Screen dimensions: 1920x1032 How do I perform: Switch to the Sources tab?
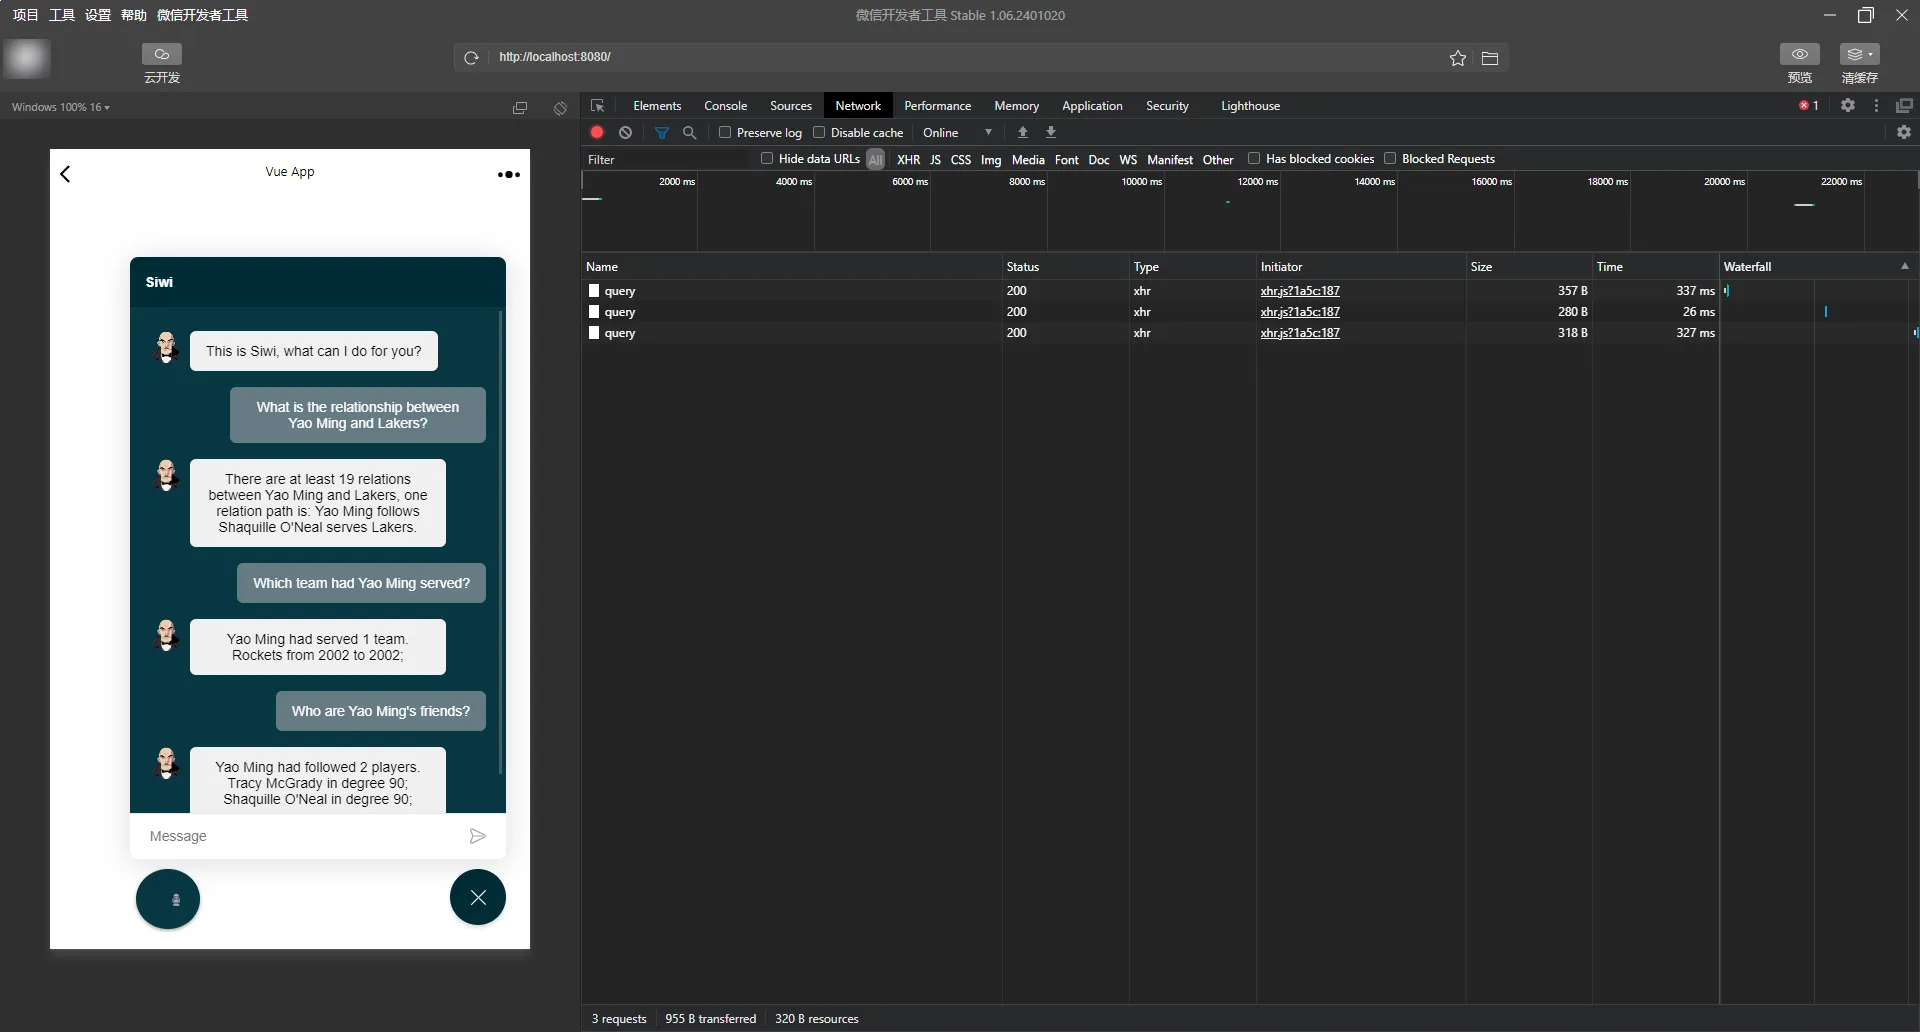[790, 106]
